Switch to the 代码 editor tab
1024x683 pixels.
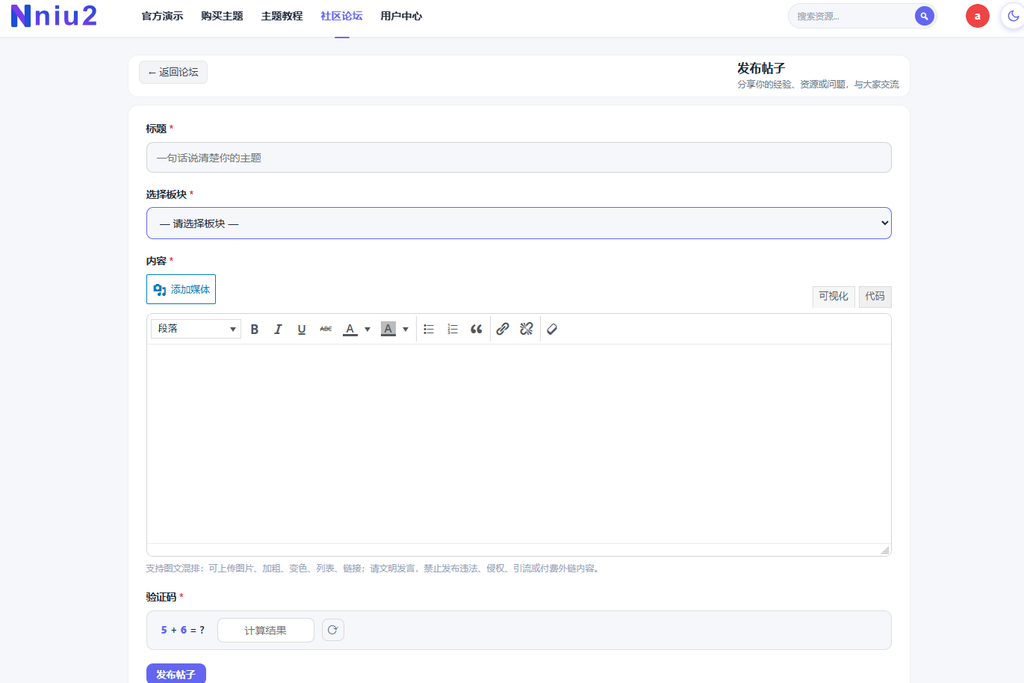coord(874,296)
